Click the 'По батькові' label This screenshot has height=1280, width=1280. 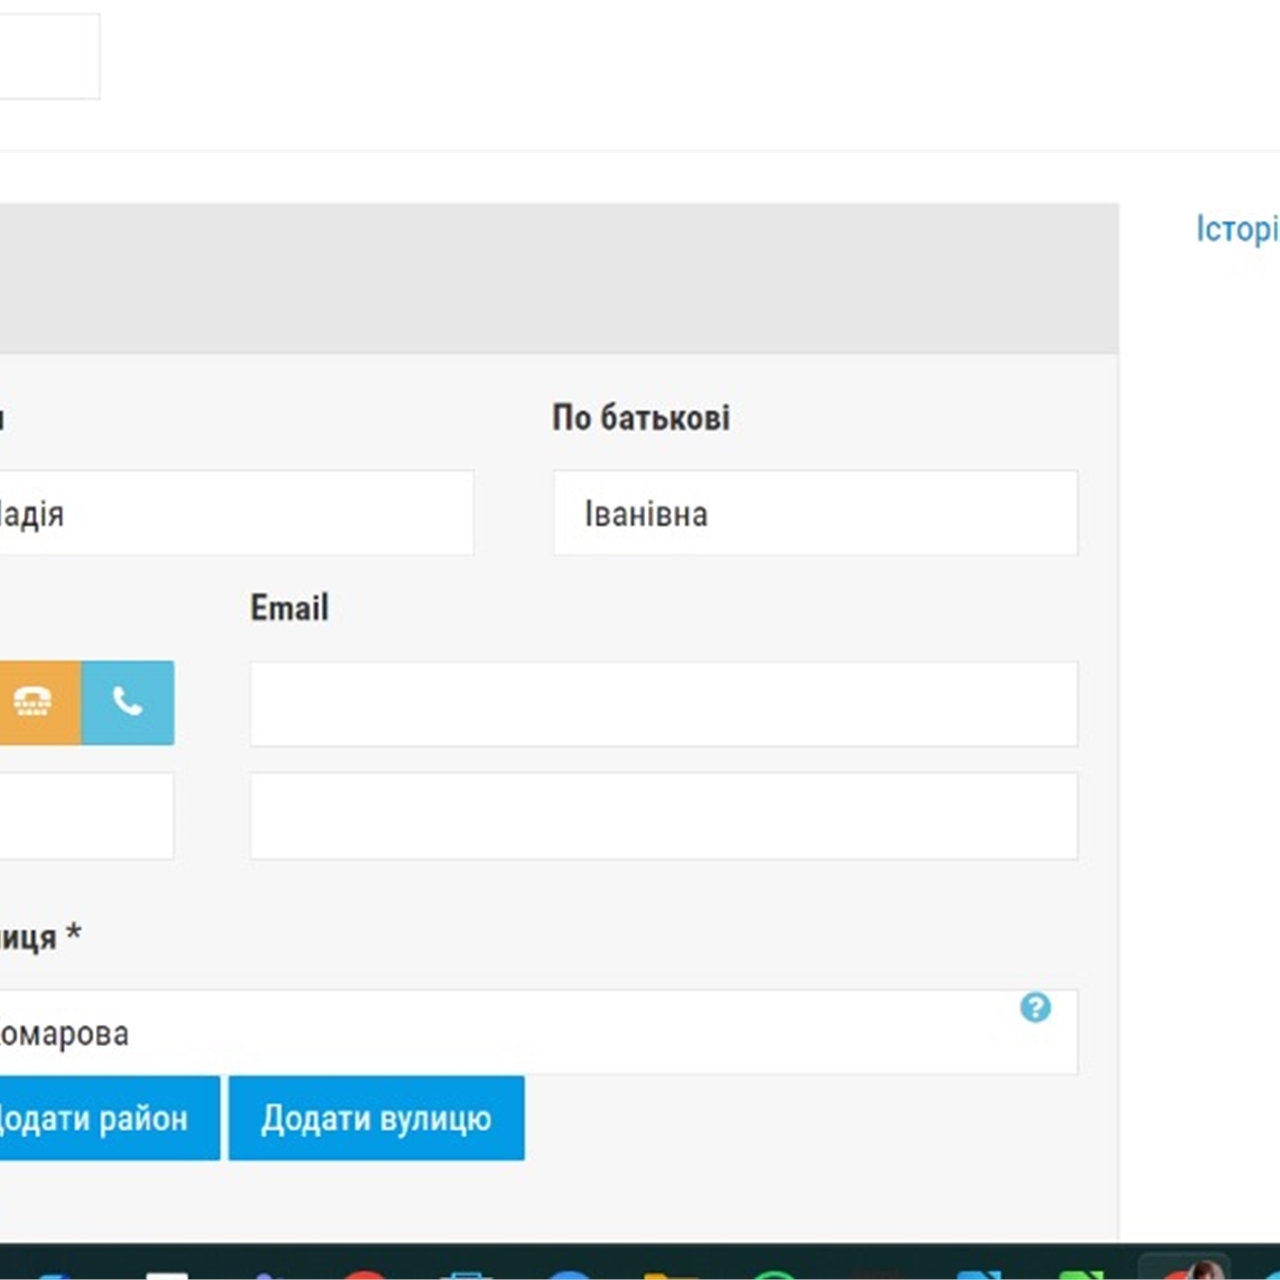pyautogui.click(x=641, y=418)
